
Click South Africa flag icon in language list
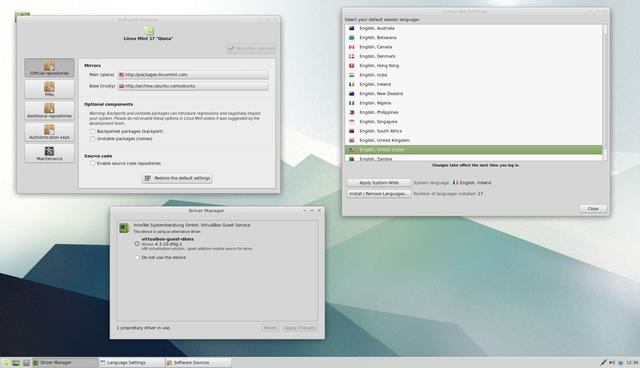tap(351, 131)
